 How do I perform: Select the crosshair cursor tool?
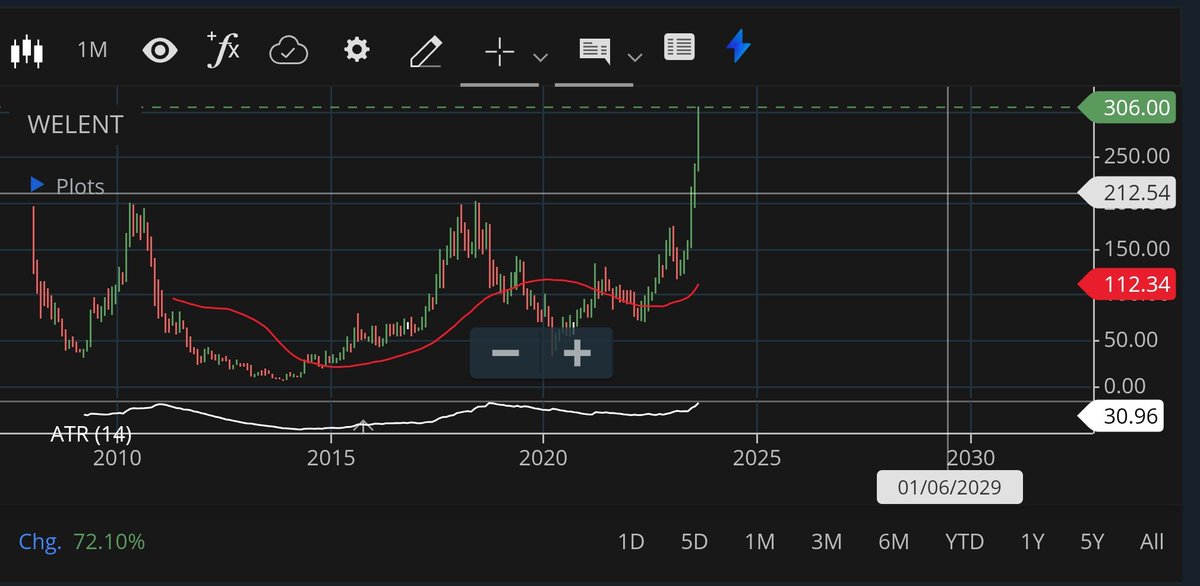499,52
